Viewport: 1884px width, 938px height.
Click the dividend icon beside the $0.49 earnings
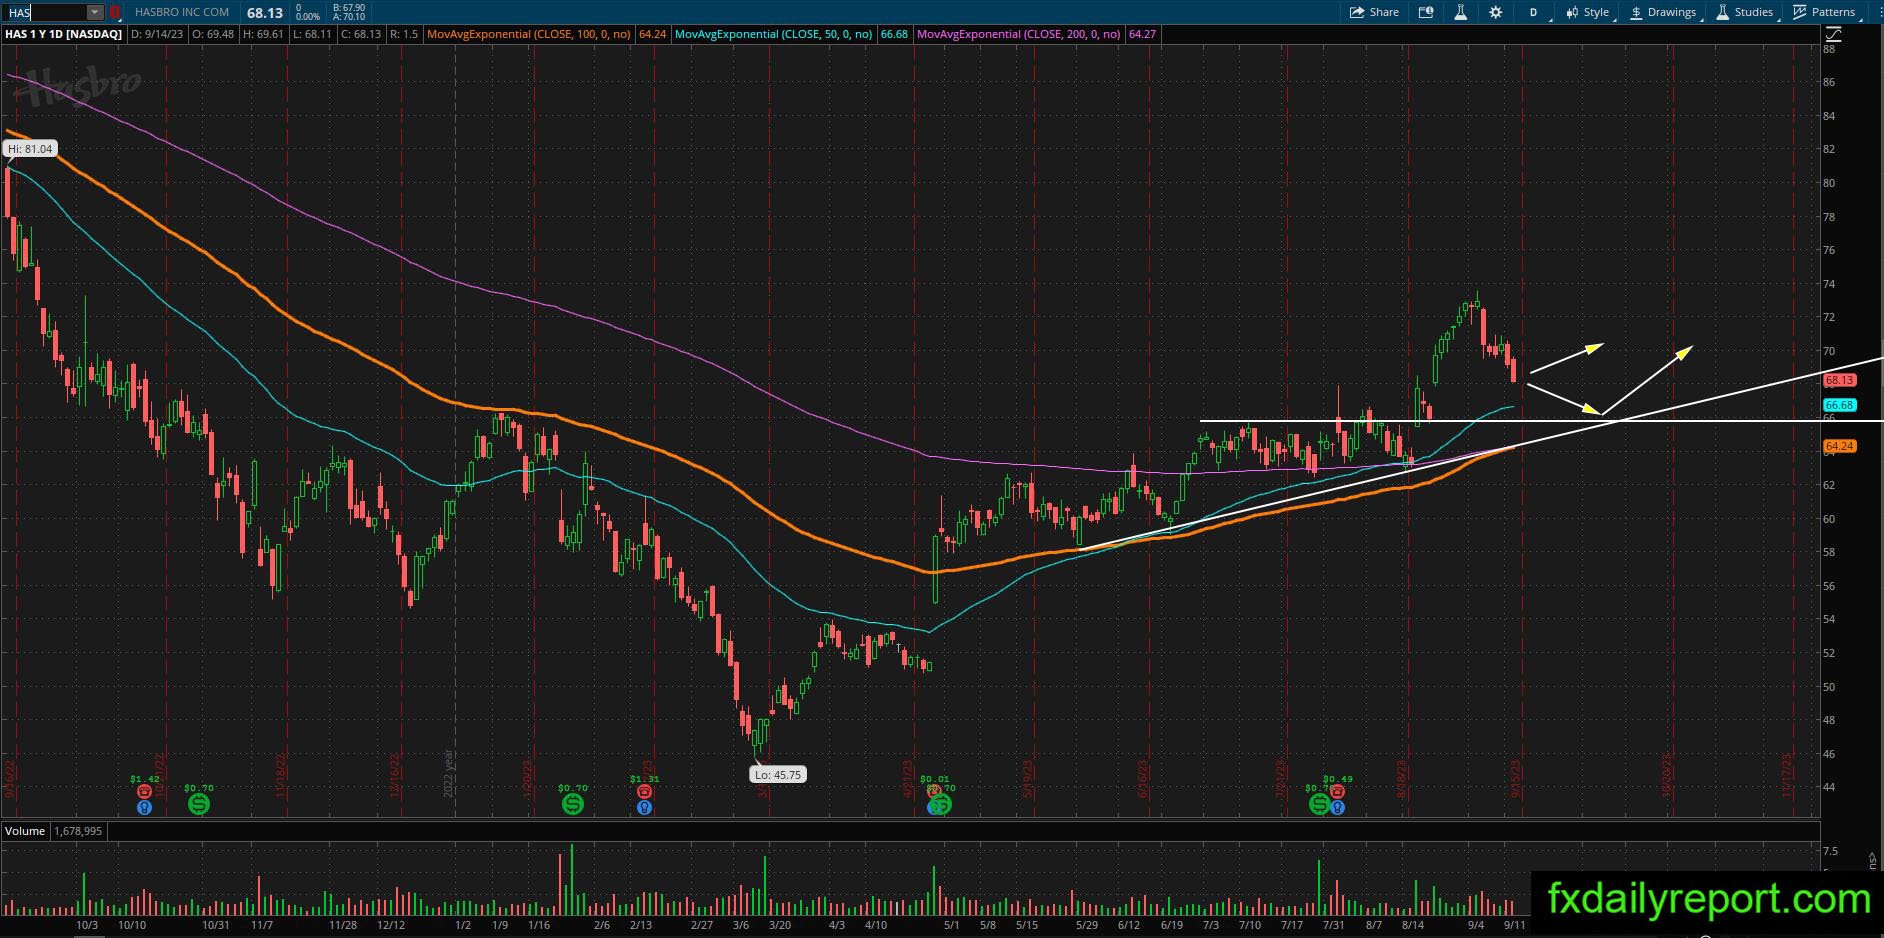[x=1319, y=803]
